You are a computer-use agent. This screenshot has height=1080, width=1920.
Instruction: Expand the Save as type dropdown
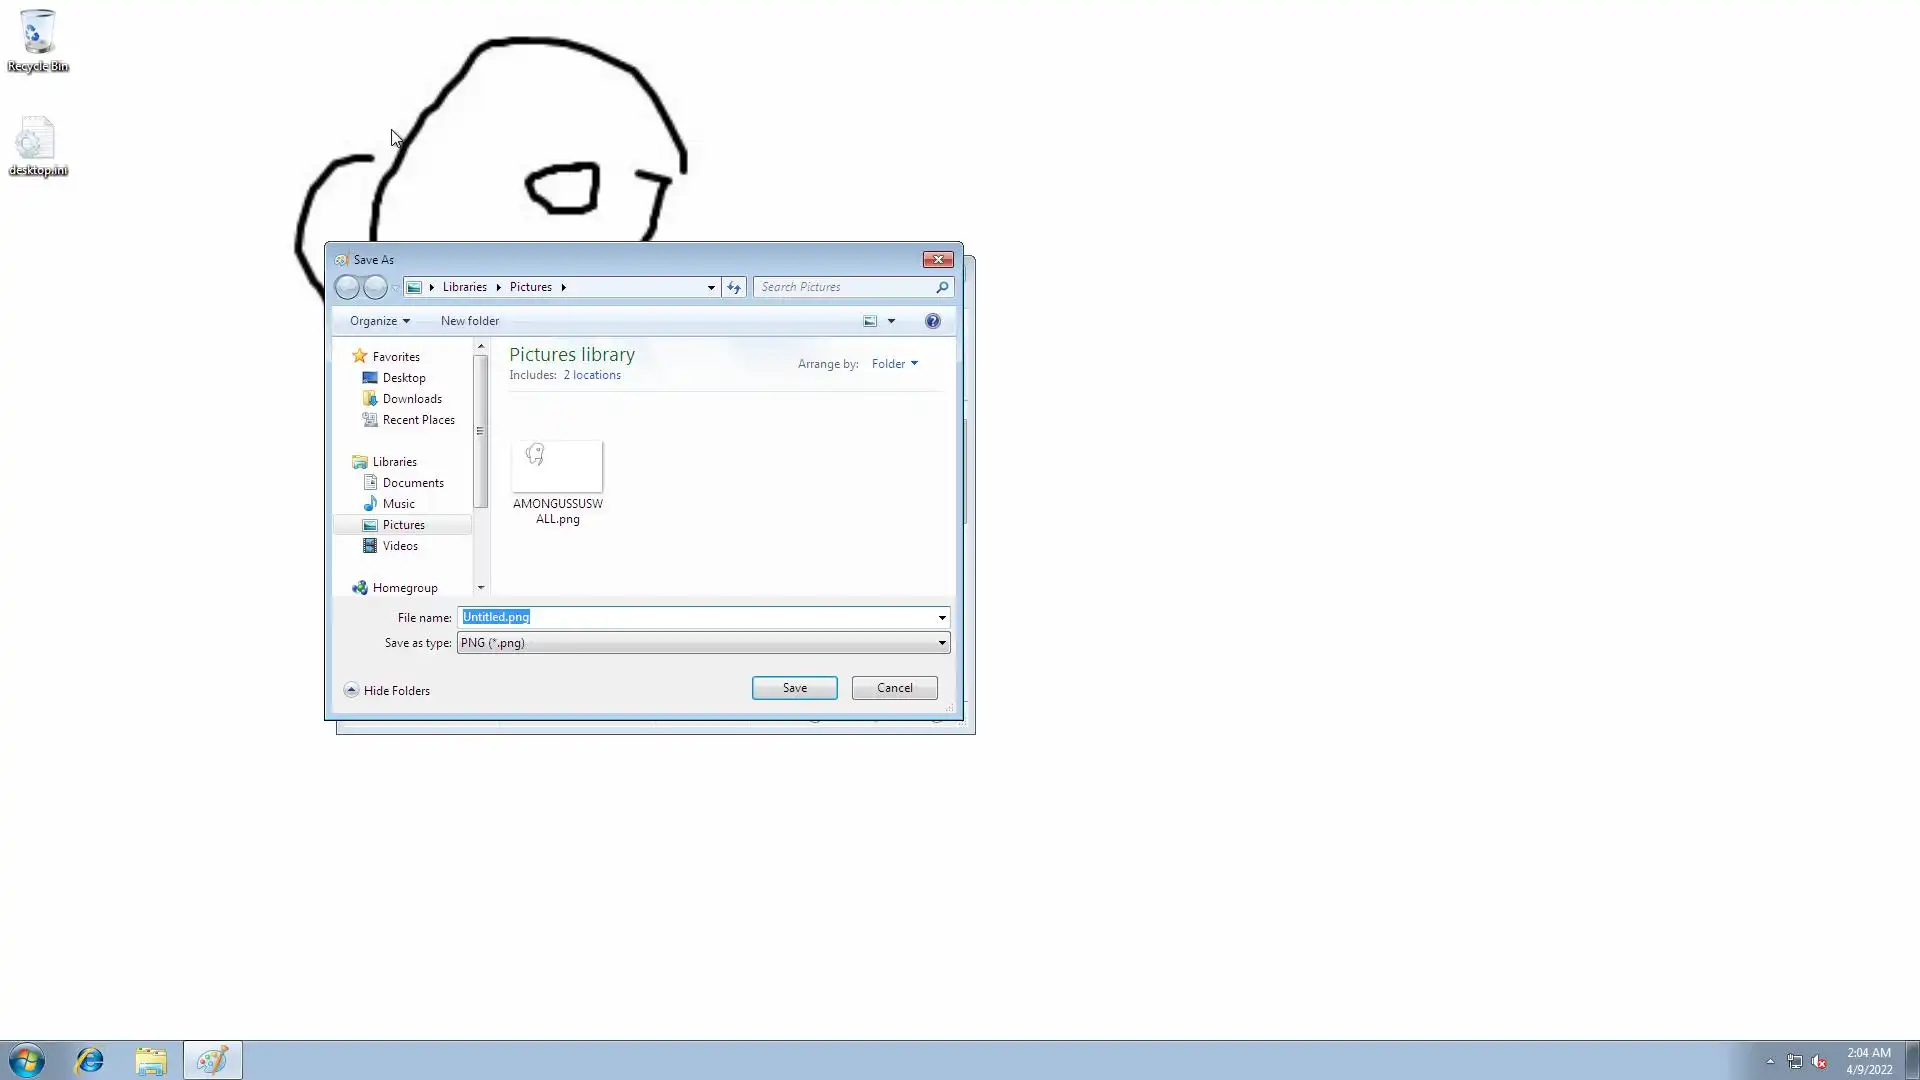click(941, 643)
